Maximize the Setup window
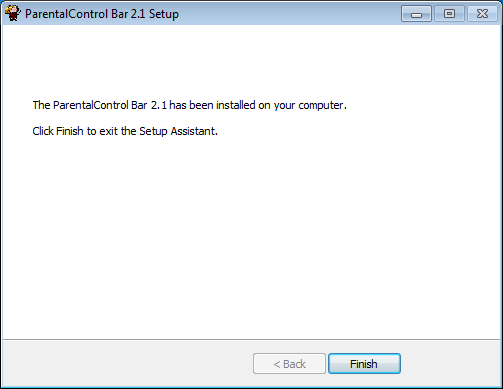Image resolution: width=503 pixels, height=389 pixels. pos(449,14)
